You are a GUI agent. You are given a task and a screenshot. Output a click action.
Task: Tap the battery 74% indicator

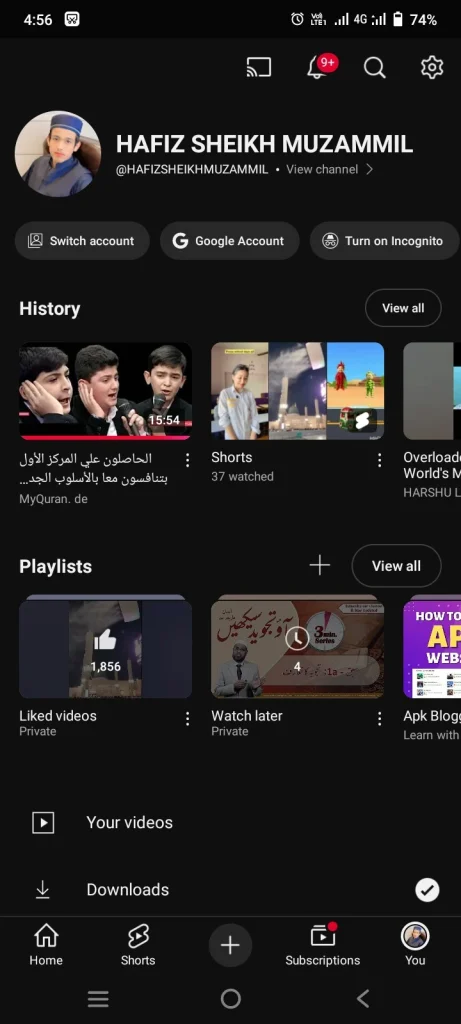[415, 20]
